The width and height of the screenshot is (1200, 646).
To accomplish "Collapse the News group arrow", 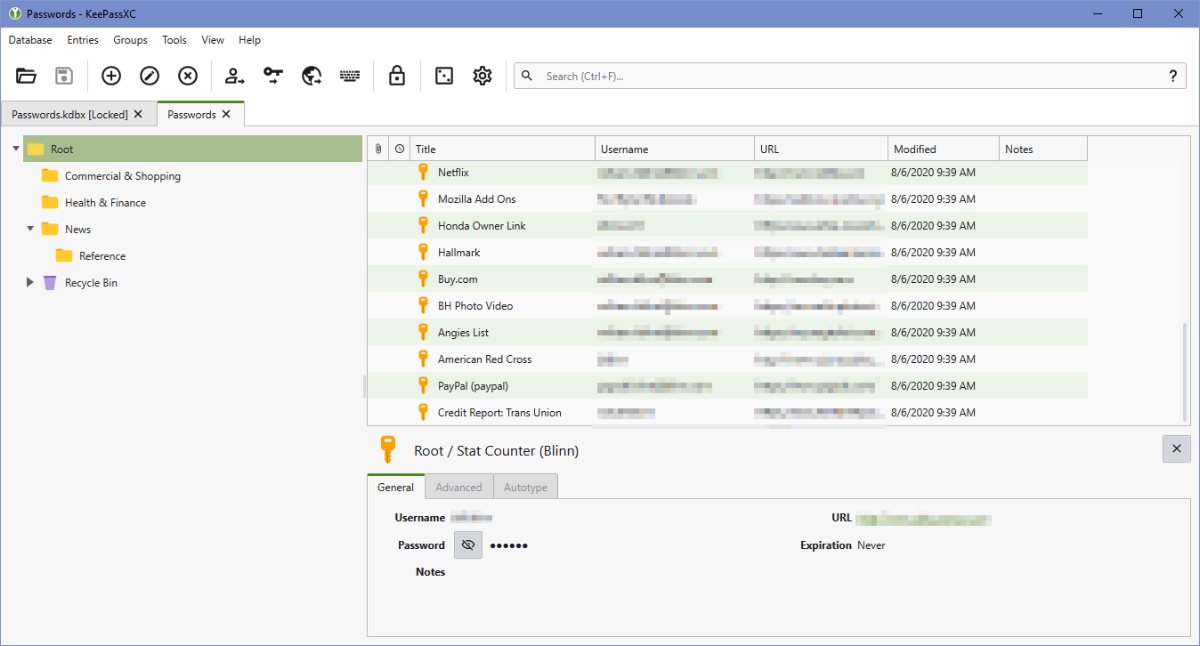I will click(30, 229).
